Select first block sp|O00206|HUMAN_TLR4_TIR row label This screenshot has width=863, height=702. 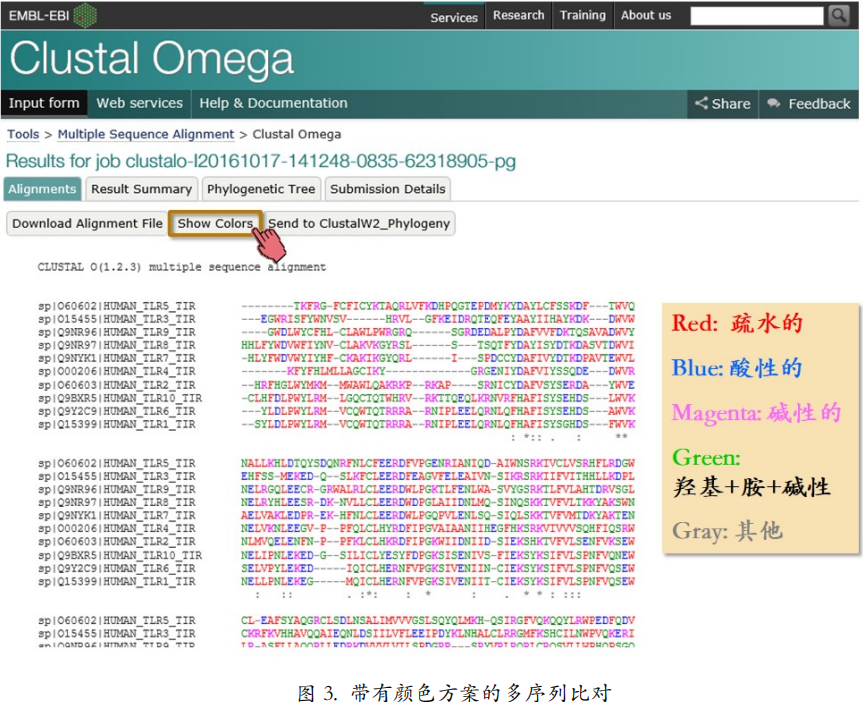point(117,372)
